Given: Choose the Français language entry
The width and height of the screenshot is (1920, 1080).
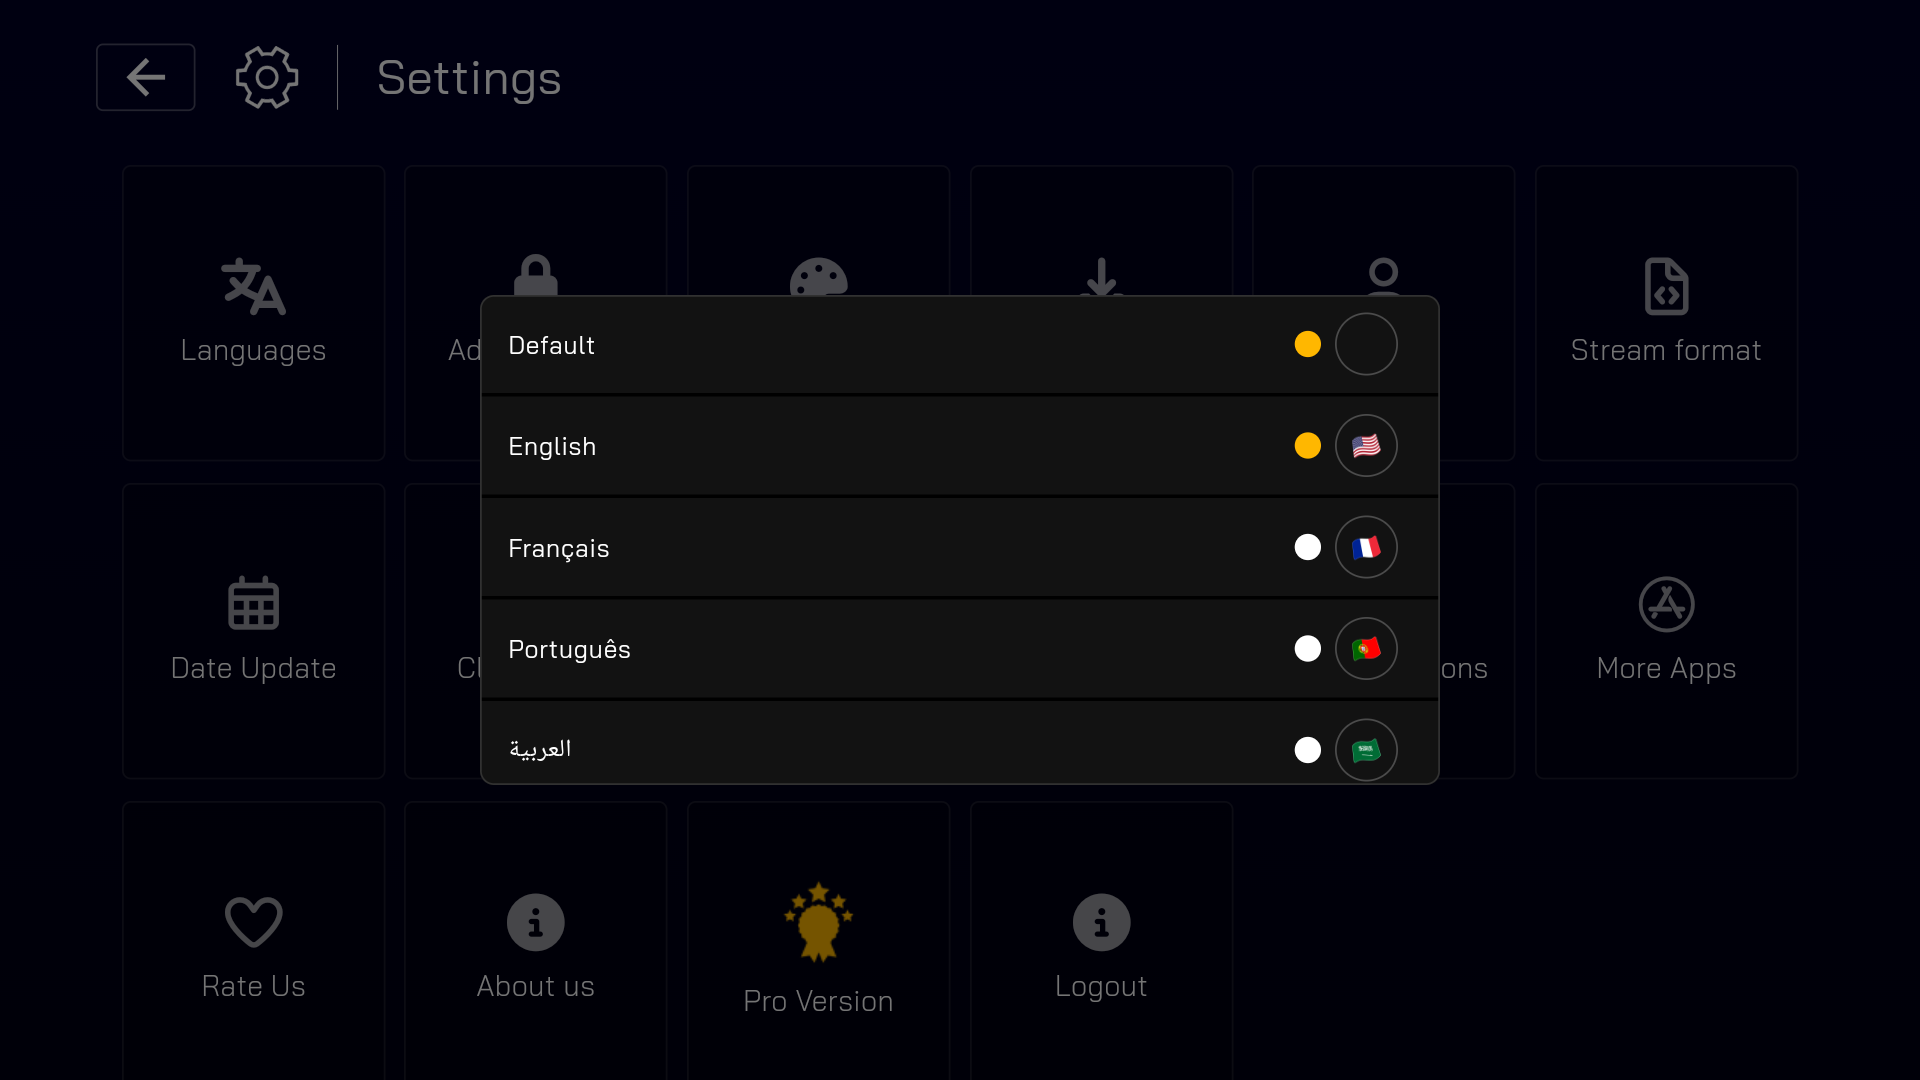Looking at the screenshot, I should click(x=559, y=549).
